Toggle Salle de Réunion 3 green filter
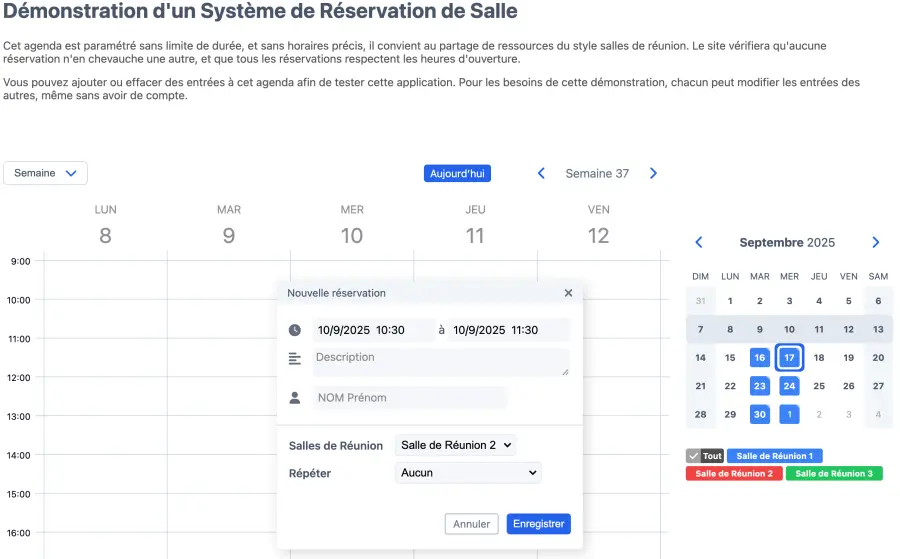This screenshot has width=900, height=559. pos(834,473)
